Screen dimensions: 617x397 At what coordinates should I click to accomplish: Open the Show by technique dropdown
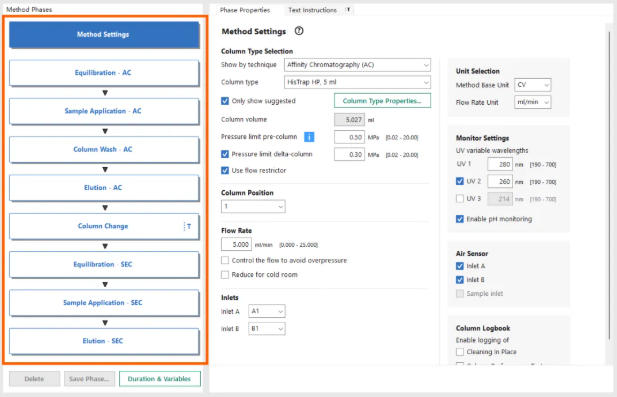pos(357,65)
